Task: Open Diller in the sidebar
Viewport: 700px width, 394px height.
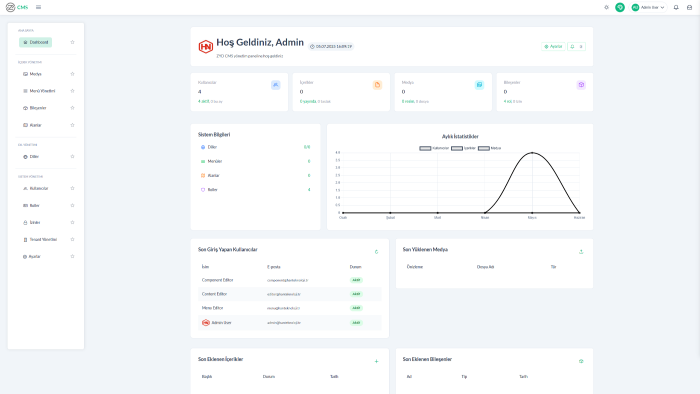Action: click(31, 157)
